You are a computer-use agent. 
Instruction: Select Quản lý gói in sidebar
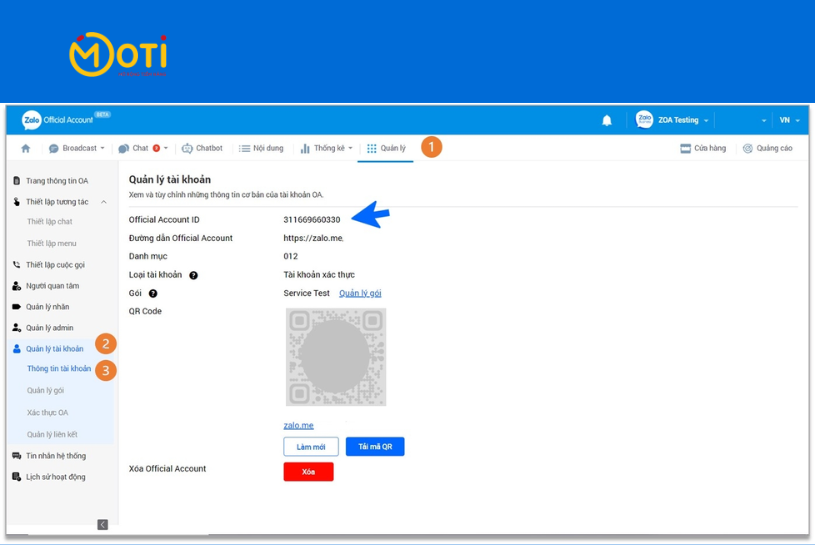click(45, 391)
